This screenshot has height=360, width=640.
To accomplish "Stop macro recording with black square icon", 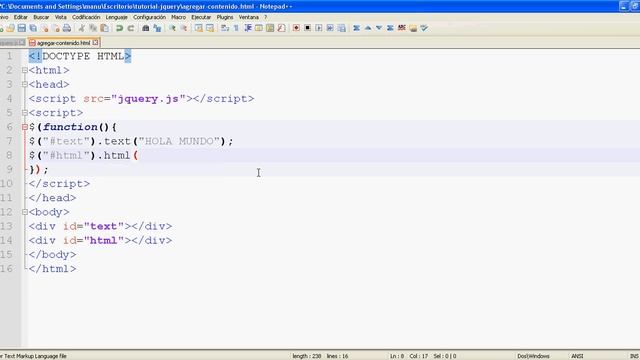I will (307, 28).
